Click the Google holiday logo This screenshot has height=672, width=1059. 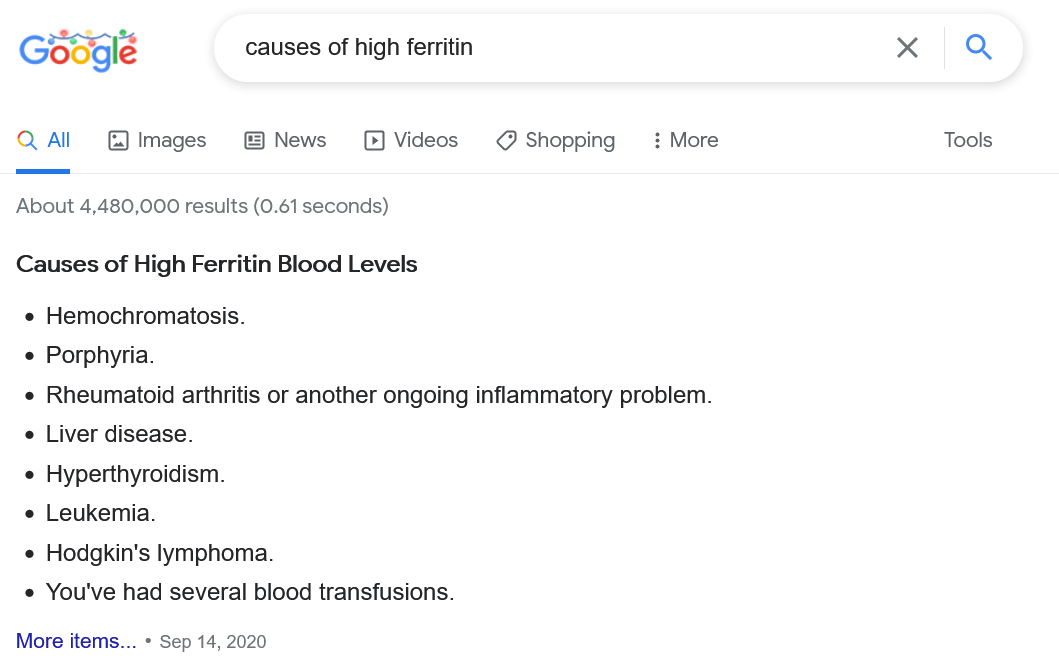[x=78, y=49]
